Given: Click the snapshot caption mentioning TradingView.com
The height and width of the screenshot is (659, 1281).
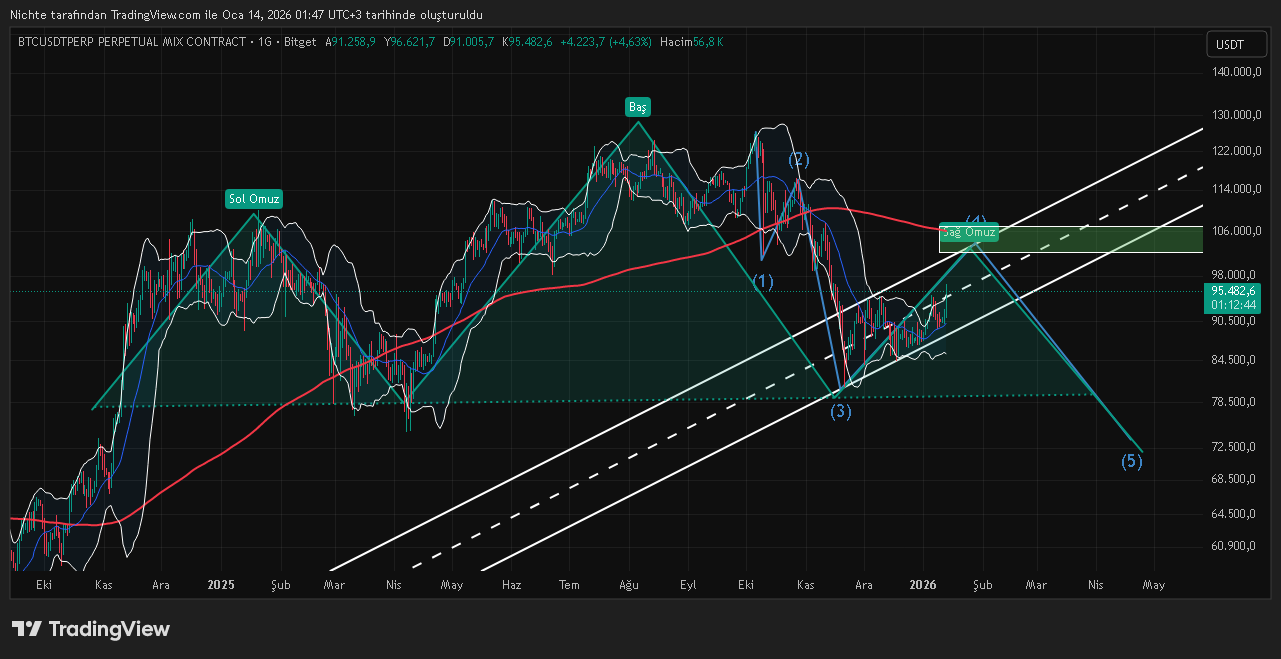Looking at the screenshot, I should [x=246, y=16].
